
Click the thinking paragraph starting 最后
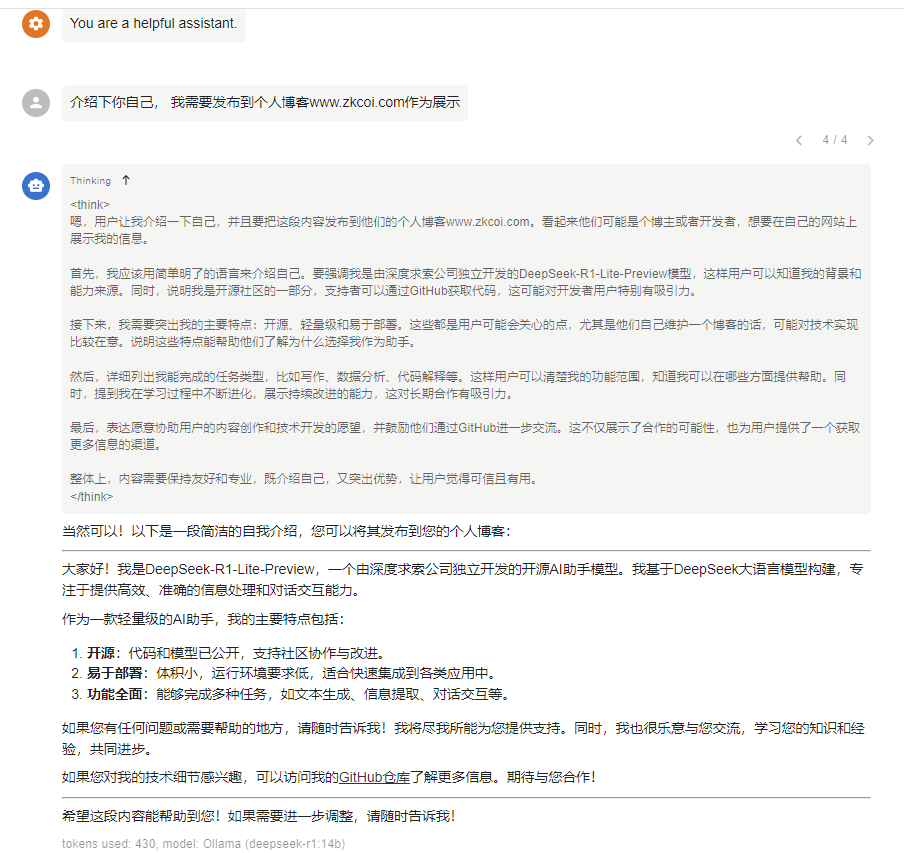[465, 436]
